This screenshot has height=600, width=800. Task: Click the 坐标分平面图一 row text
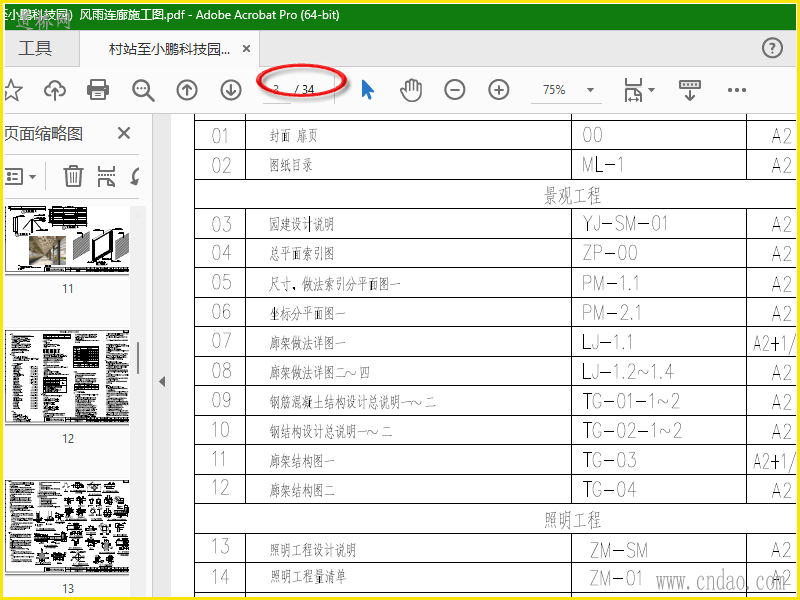307,313
